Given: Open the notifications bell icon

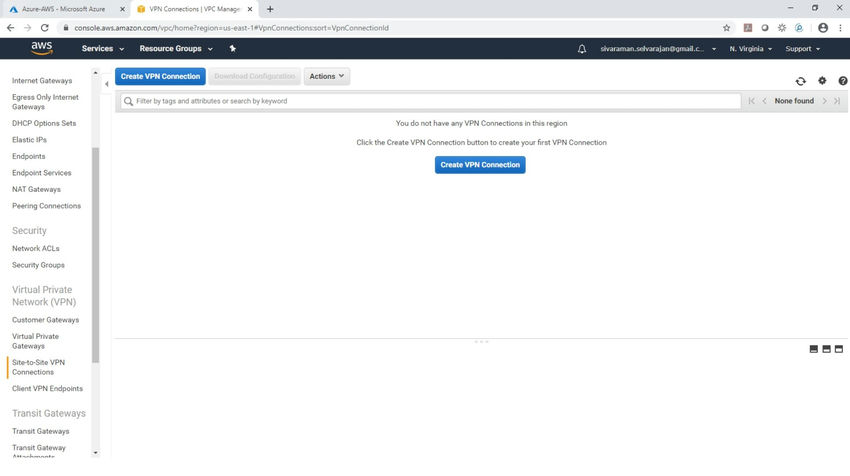Looking at the screenshot, I should pyautogui.click(x=582, y=49).
